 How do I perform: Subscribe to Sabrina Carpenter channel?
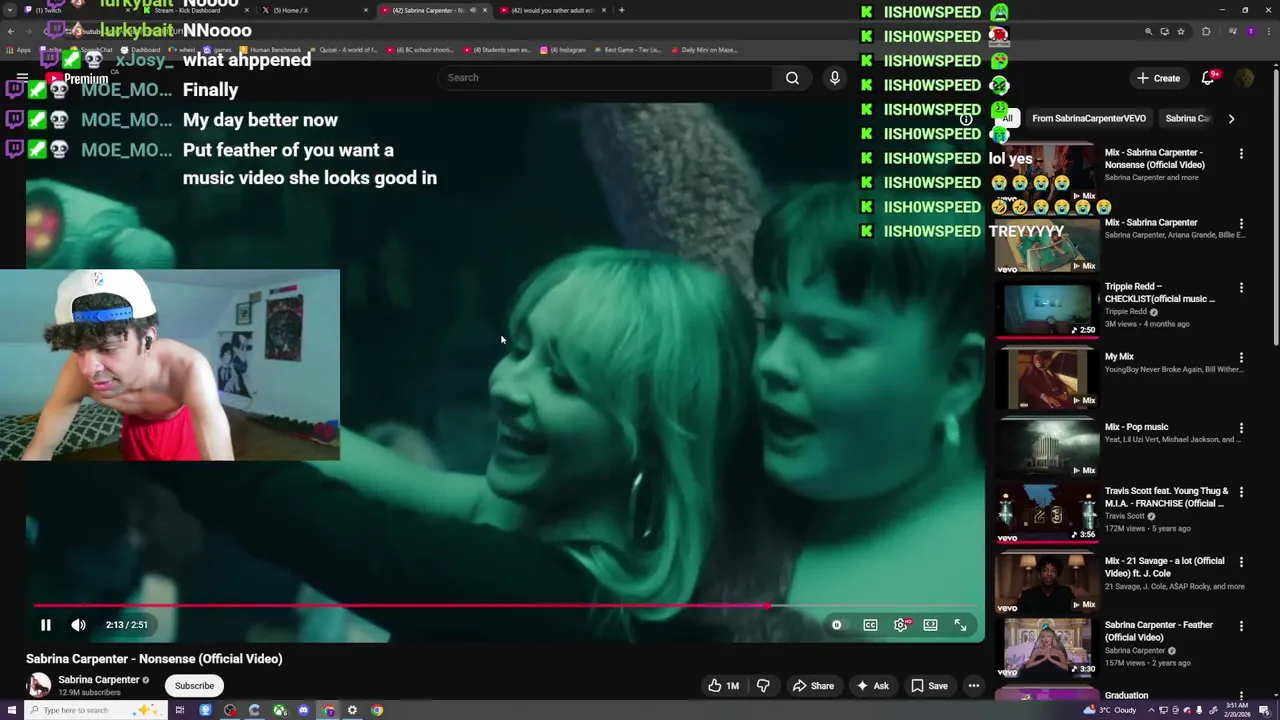pos(194,686)
